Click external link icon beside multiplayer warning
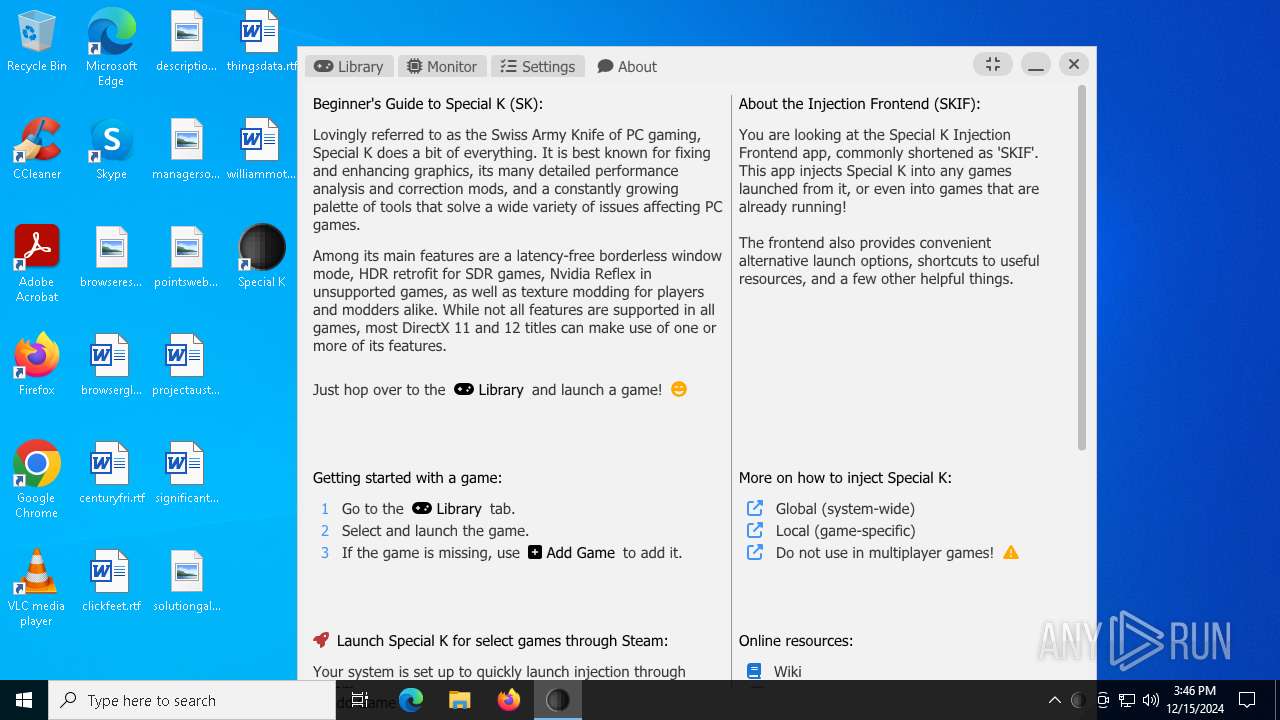The width and height of the screenshot is (1280, 720). [755, 552]
